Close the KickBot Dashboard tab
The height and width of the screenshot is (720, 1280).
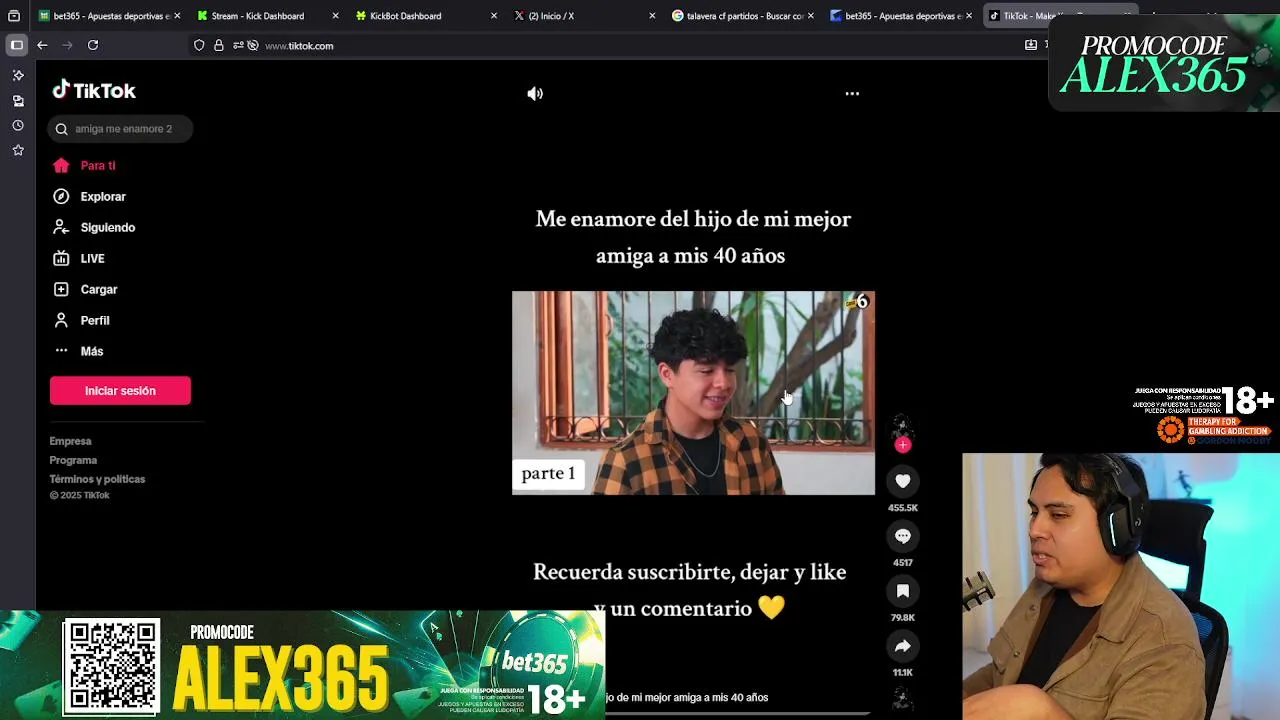[494, 16]
